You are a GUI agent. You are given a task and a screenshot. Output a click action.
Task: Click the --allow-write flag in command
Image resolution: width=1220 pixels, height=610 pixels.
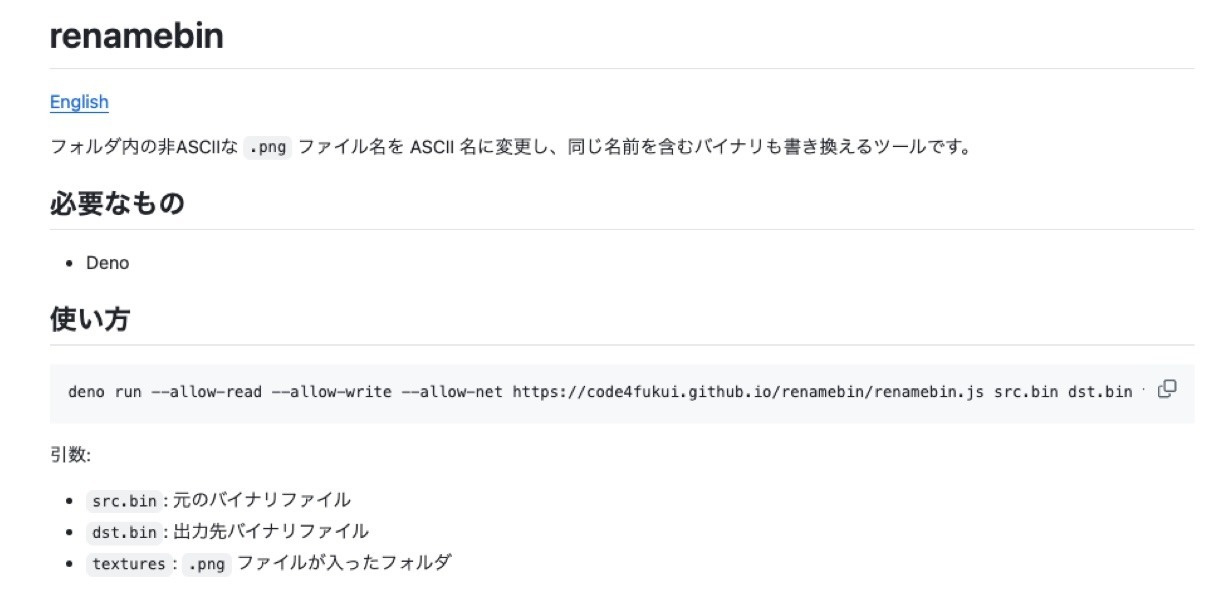331,391
